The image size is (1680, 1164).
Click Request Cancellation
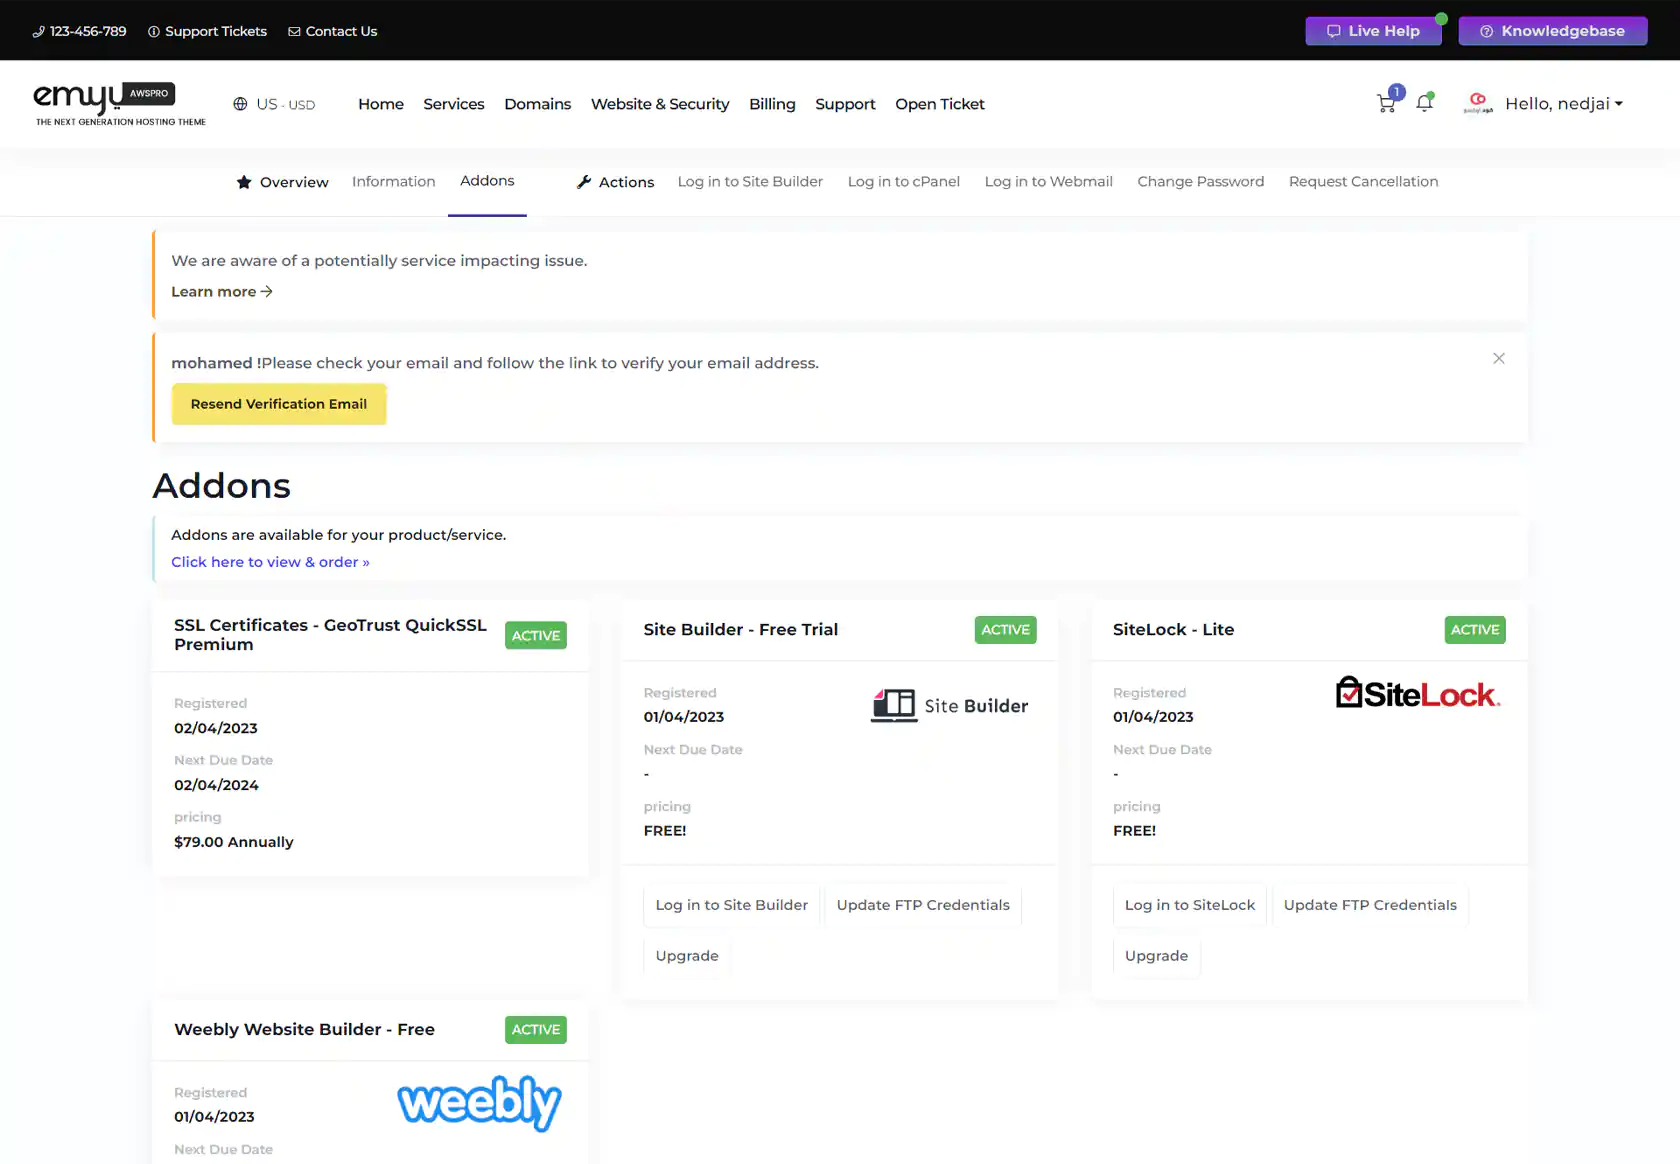1363,181
